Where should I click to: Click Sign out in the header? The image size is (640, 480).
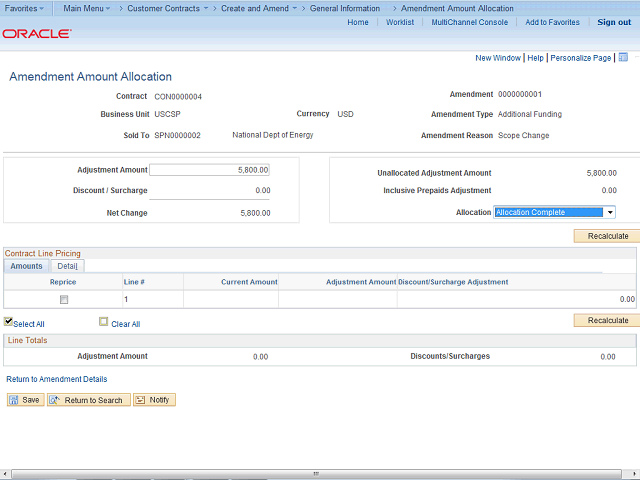614,22
